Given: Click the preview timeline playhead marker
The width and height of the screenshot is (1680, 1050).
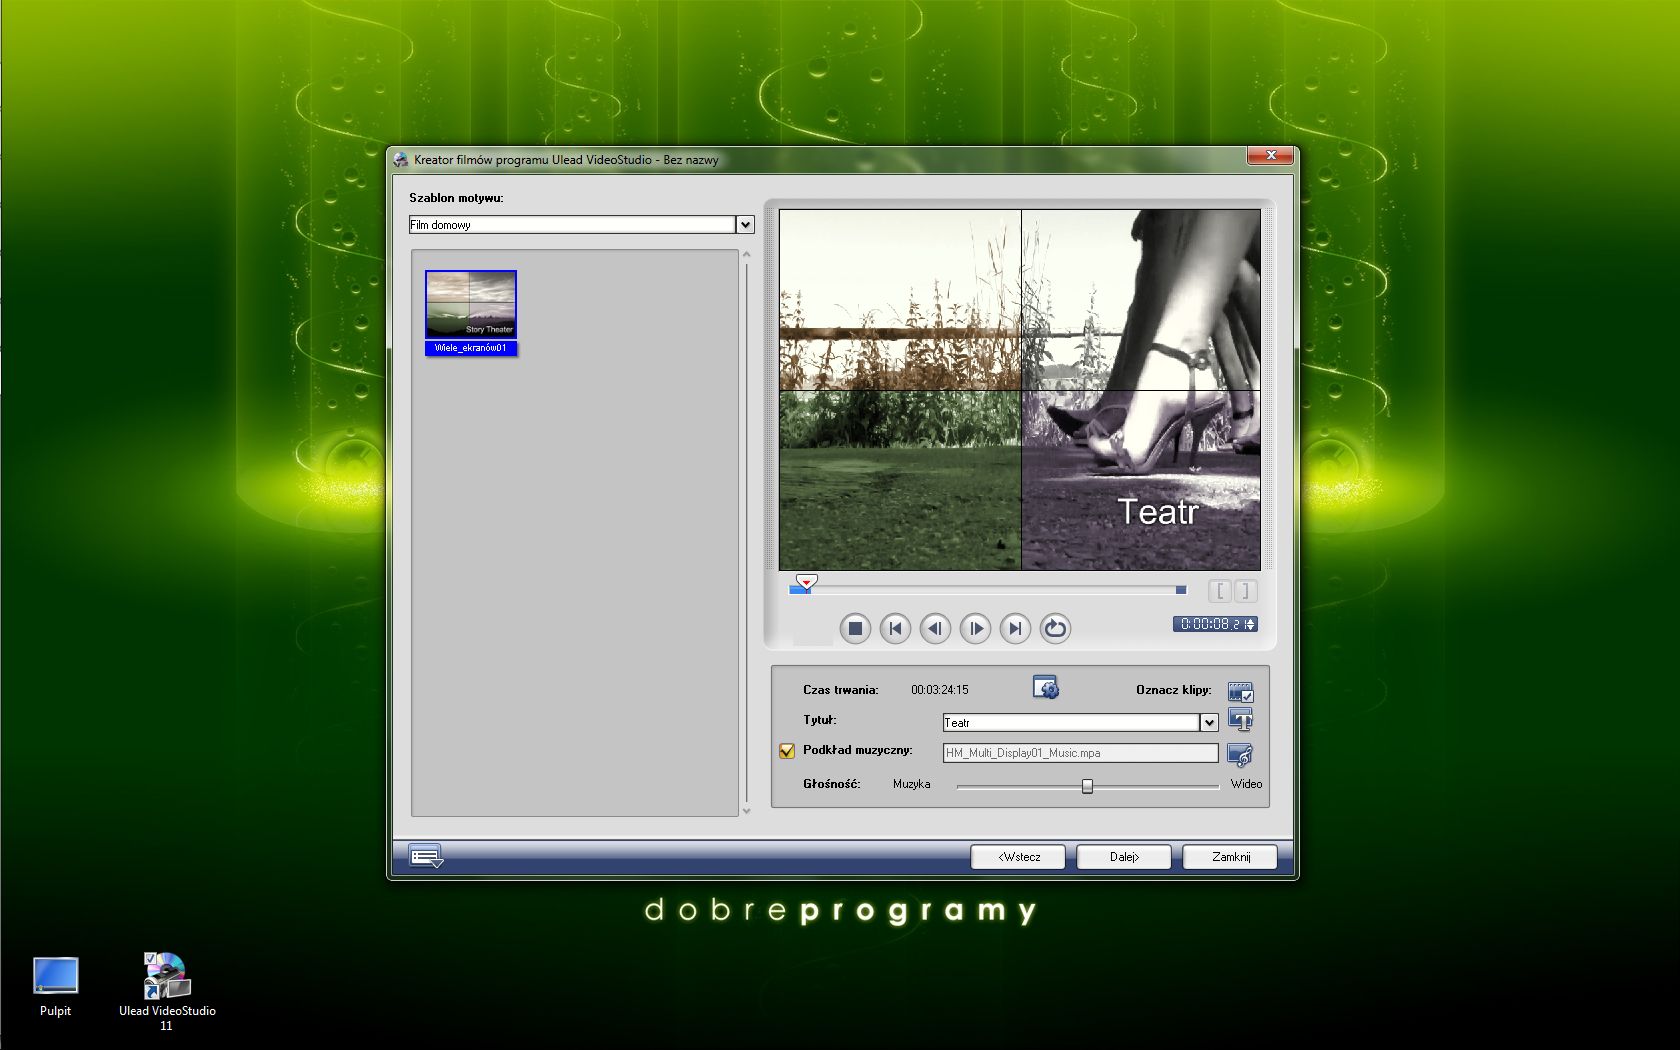Looking at the screenshot, I should pos(806,581).
